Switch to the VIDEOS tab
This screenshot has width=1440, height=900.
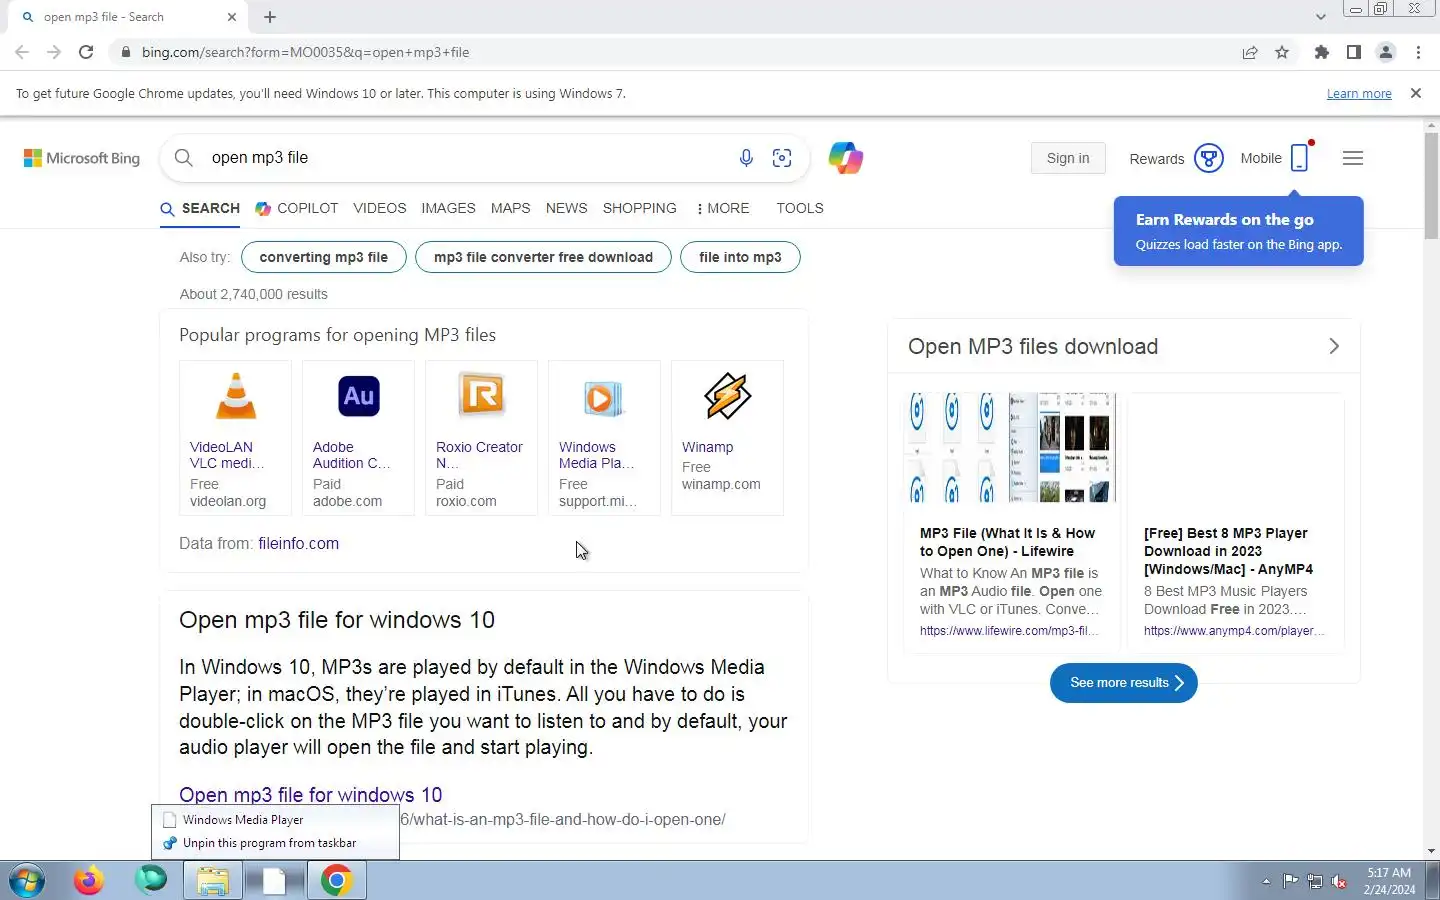click(380, 208)
